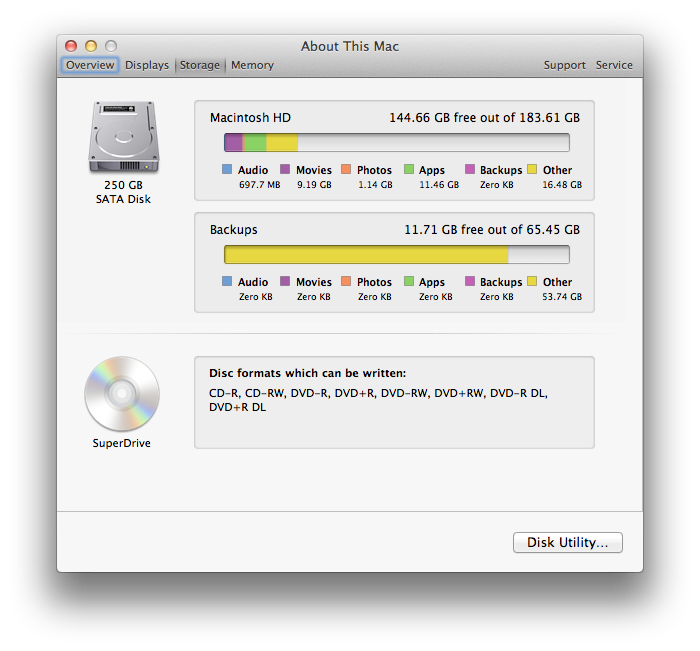Click 'Disc formats which can be written:' heading
The height and width of the screenshot is (651, 700).
(x=308, y=373)
